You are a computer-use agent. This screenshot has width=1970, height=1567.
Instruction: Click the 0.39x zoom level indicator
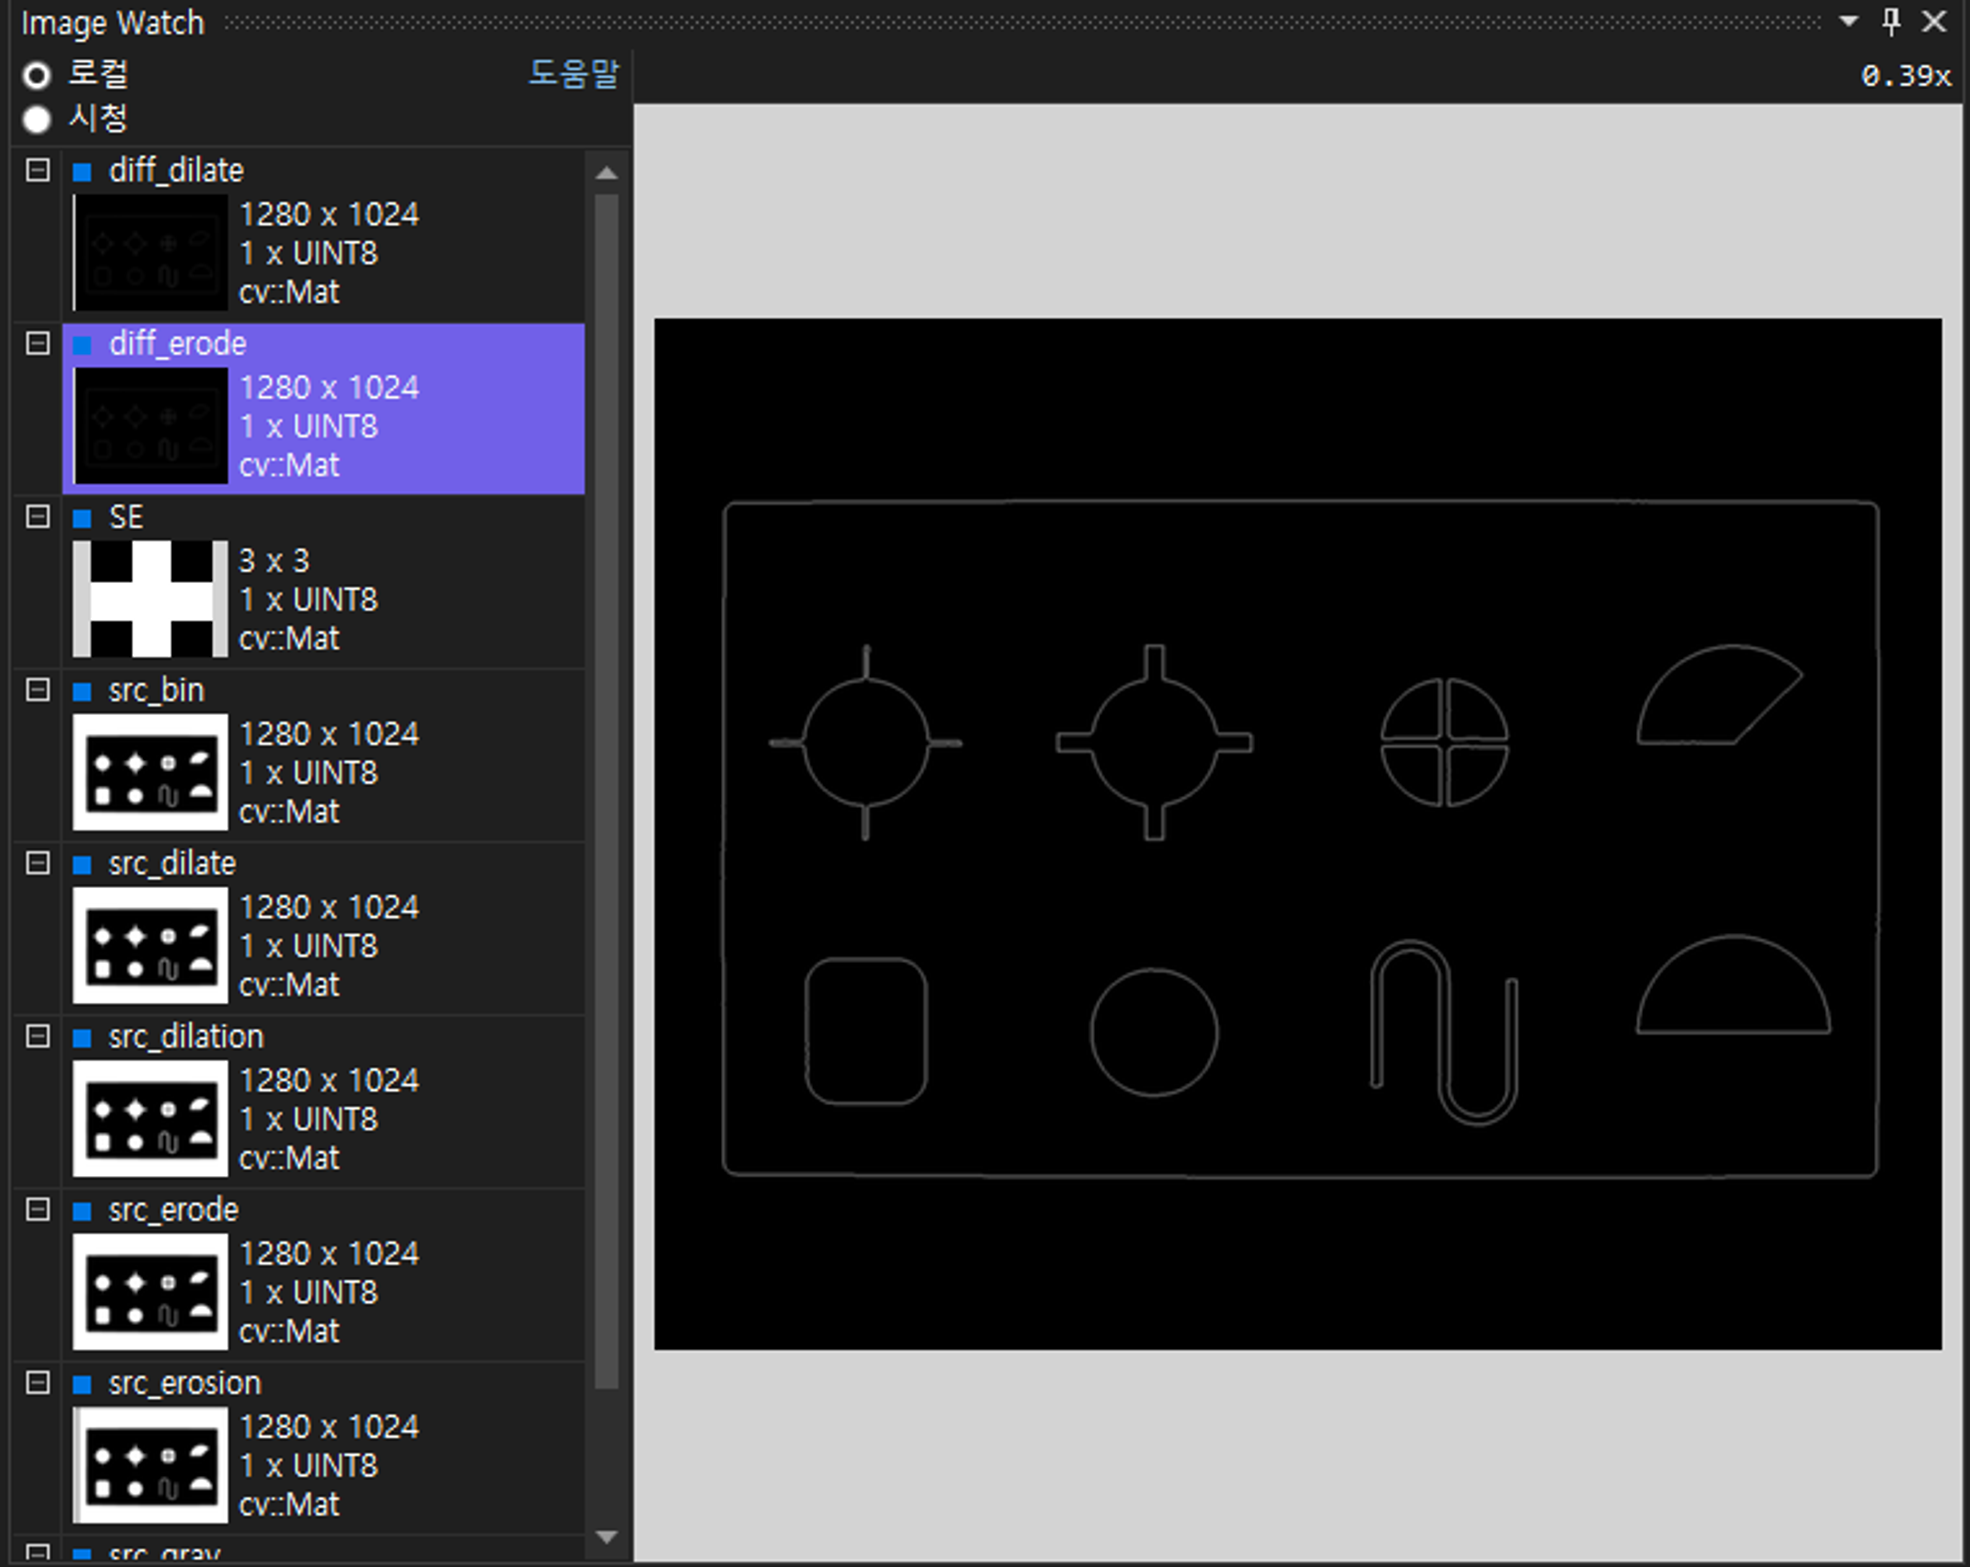pos(1905,76)
